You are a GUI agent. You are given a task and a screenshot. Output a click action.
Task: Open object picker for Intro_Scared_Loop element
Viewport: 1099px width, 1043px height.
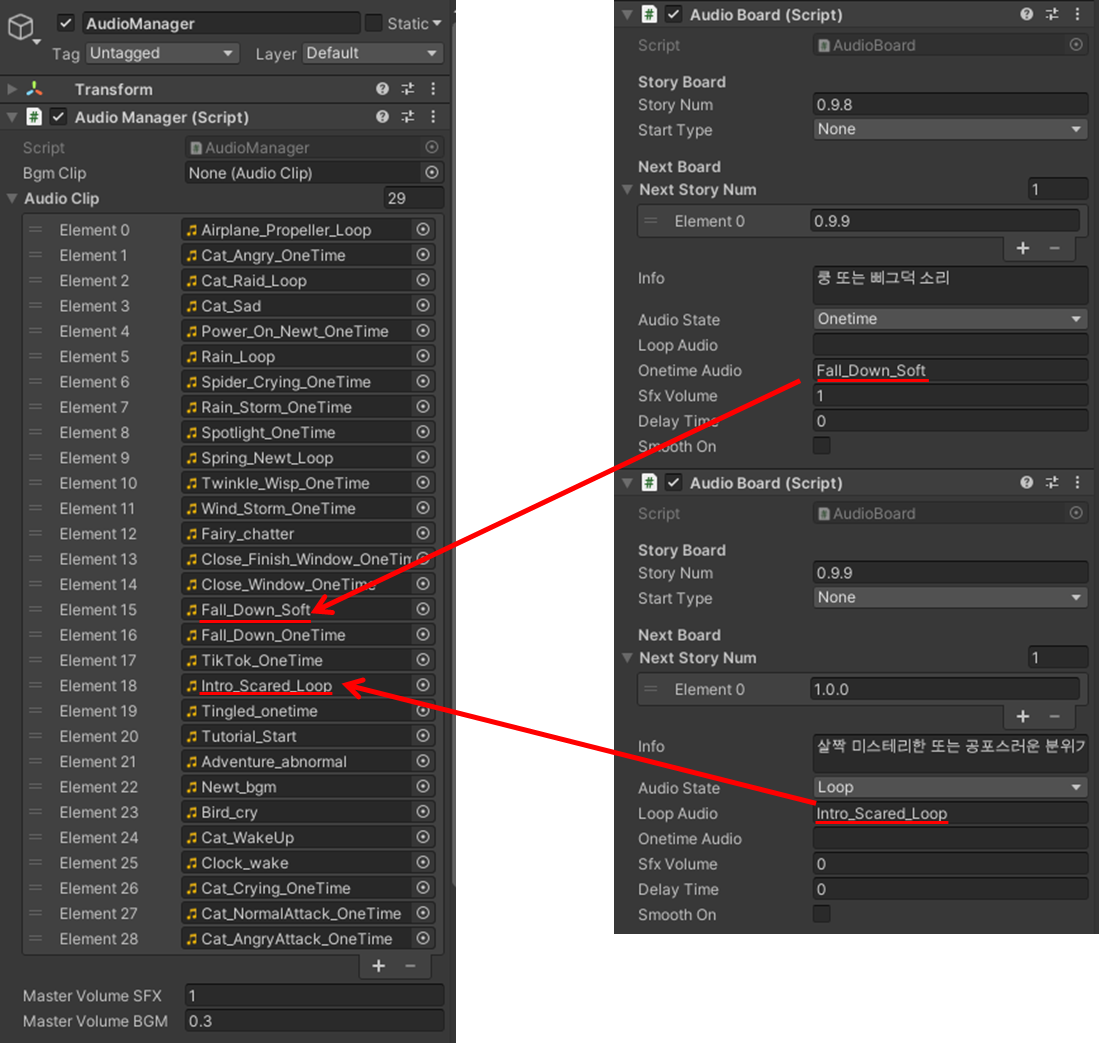423,685
